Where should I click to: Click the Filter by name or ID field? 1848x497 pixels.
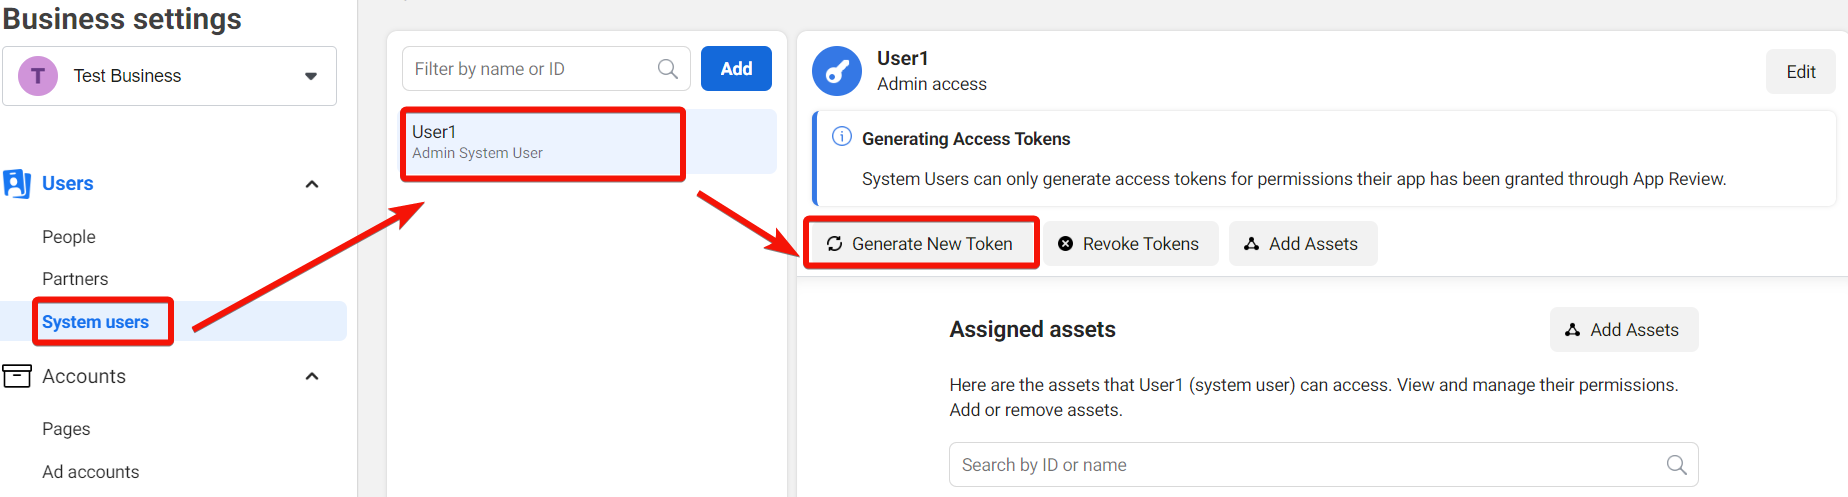(530, 69)
